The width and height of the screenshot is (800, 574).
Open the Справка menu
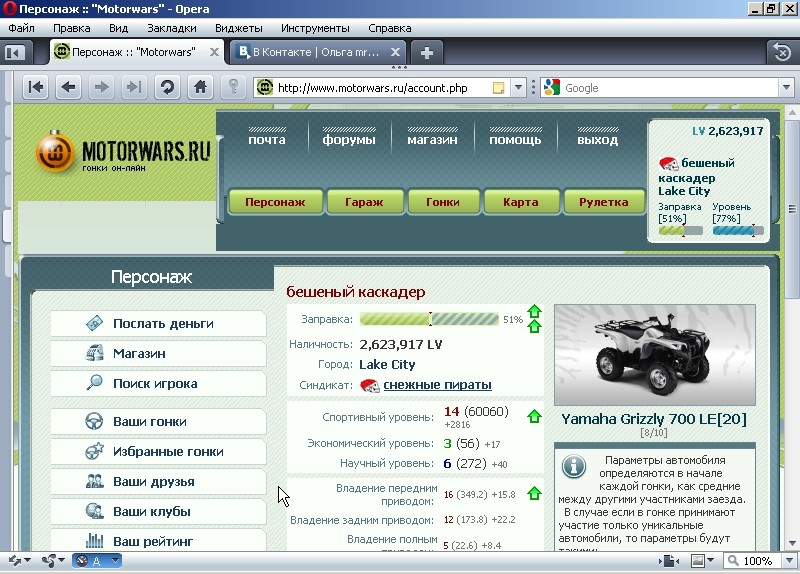click(x=390, y=28)
